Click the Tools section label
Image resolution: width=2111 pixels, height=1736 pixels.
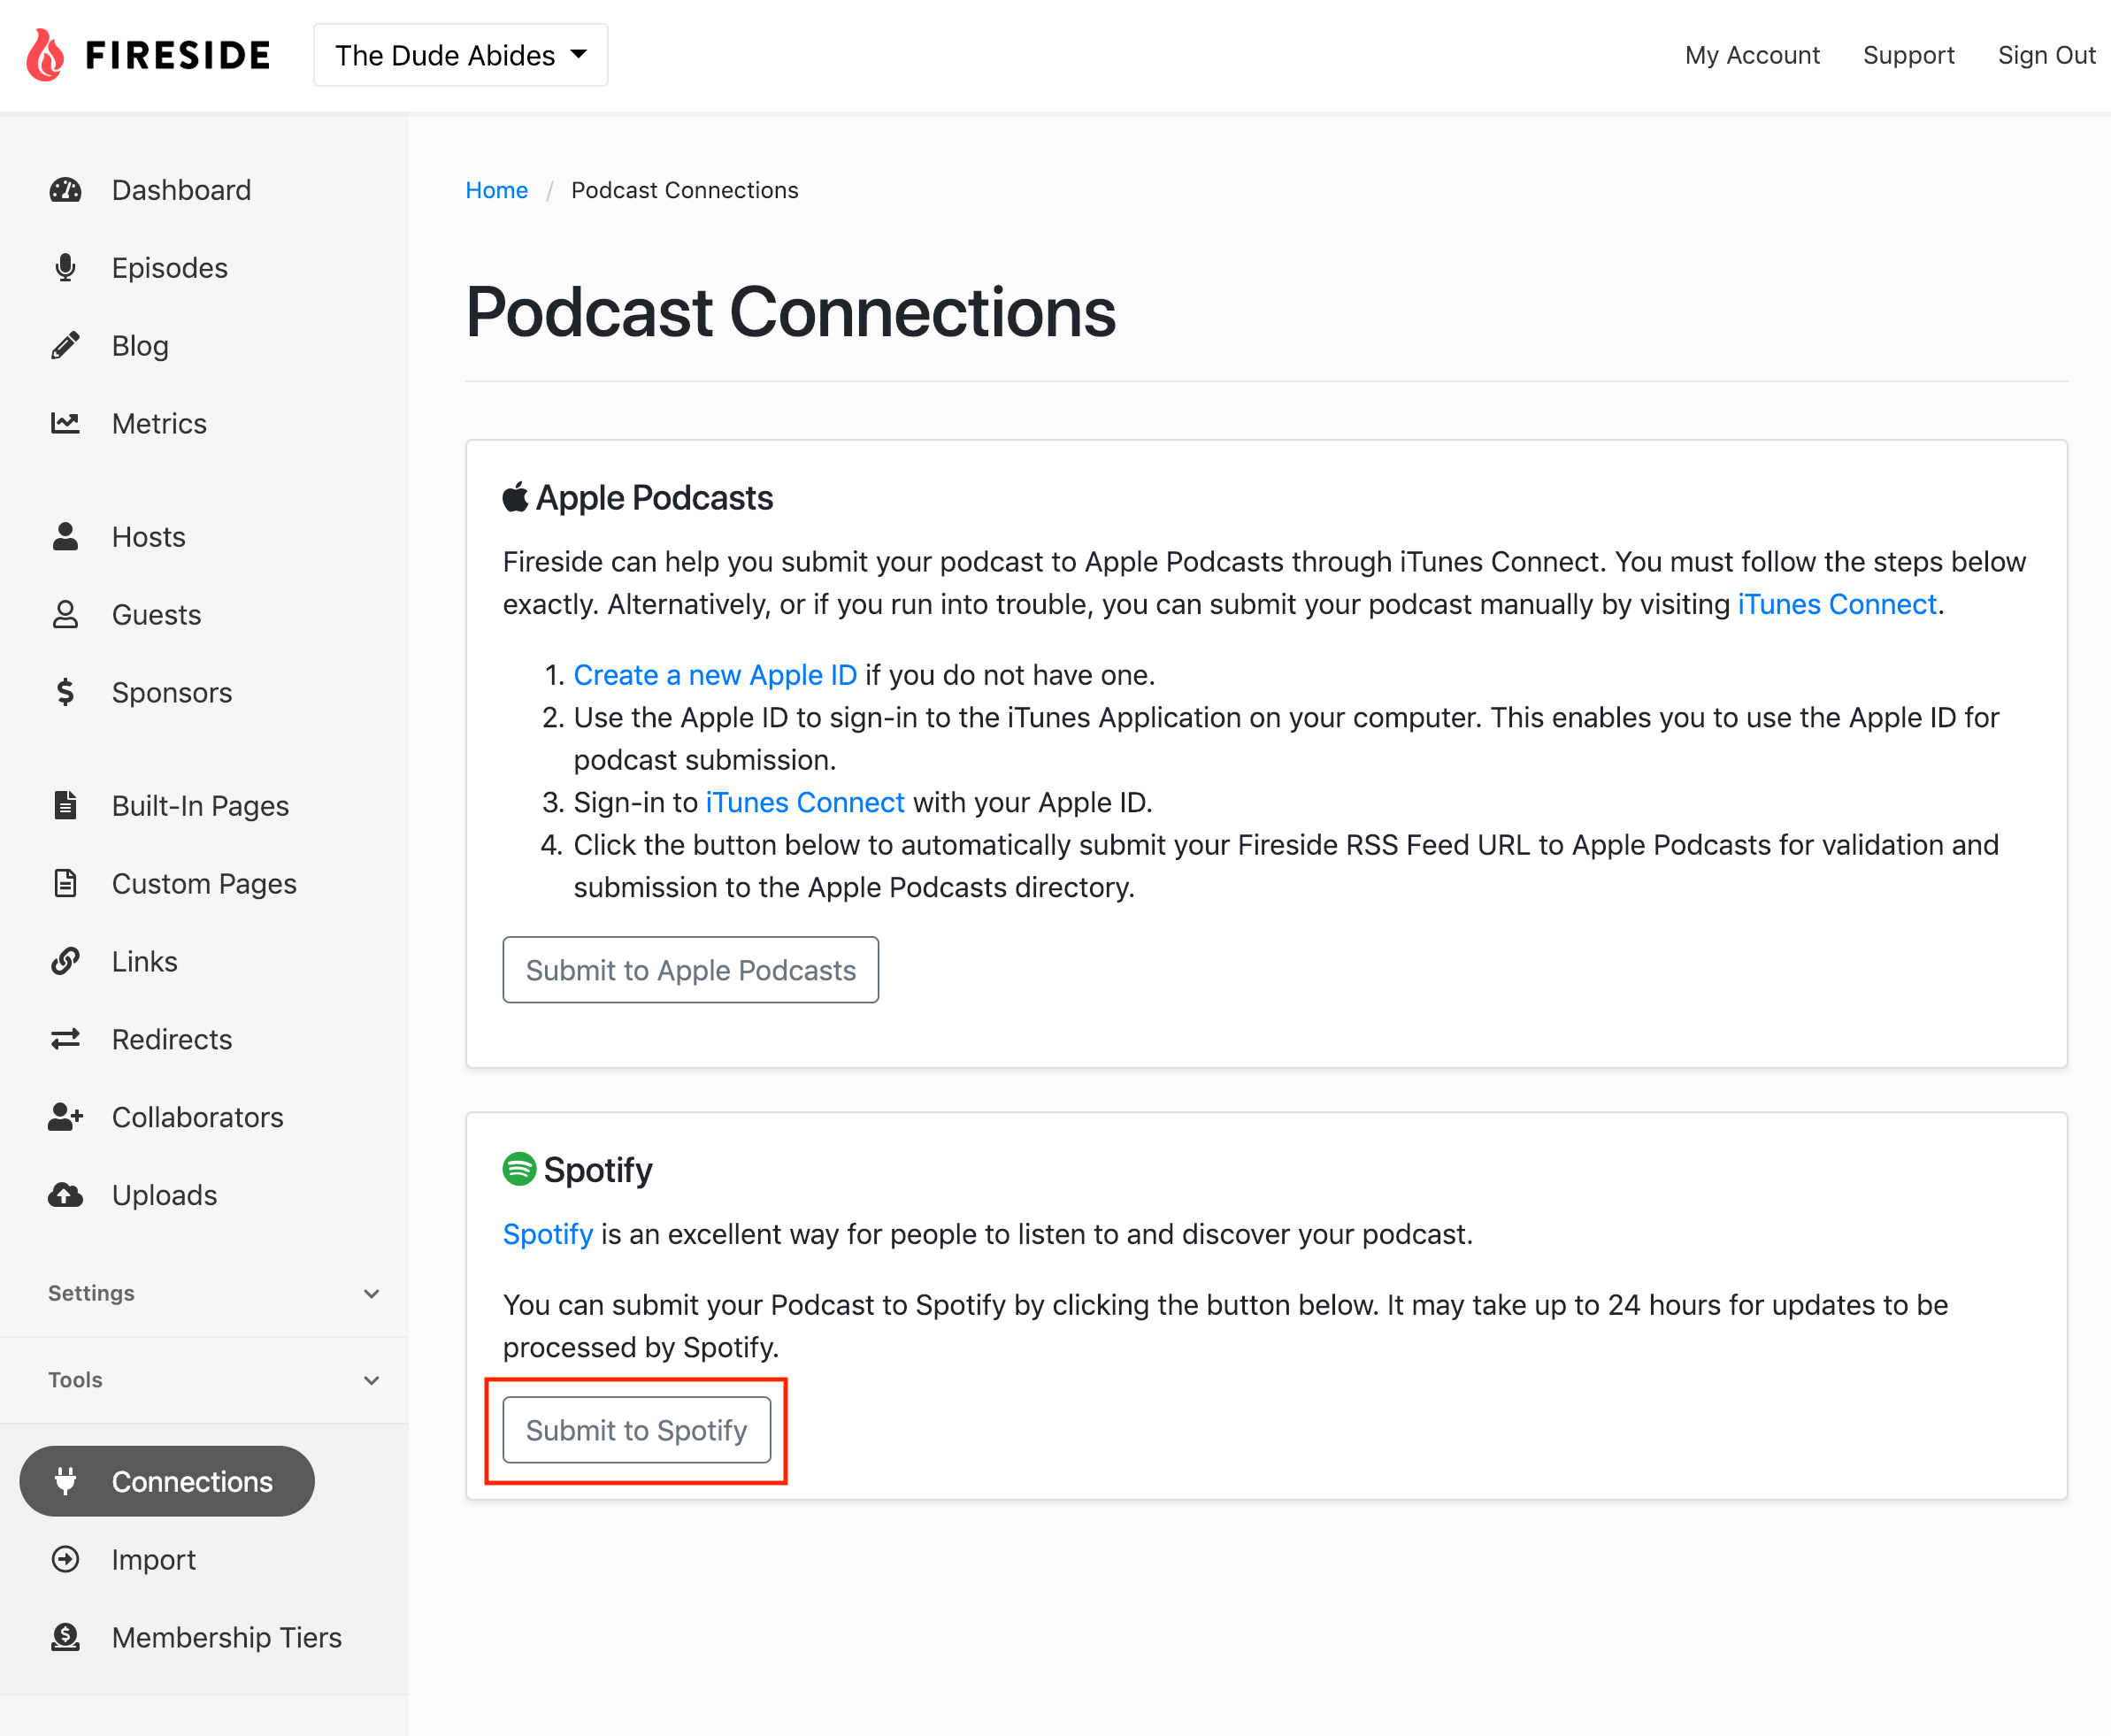[x=75, y=1380]
